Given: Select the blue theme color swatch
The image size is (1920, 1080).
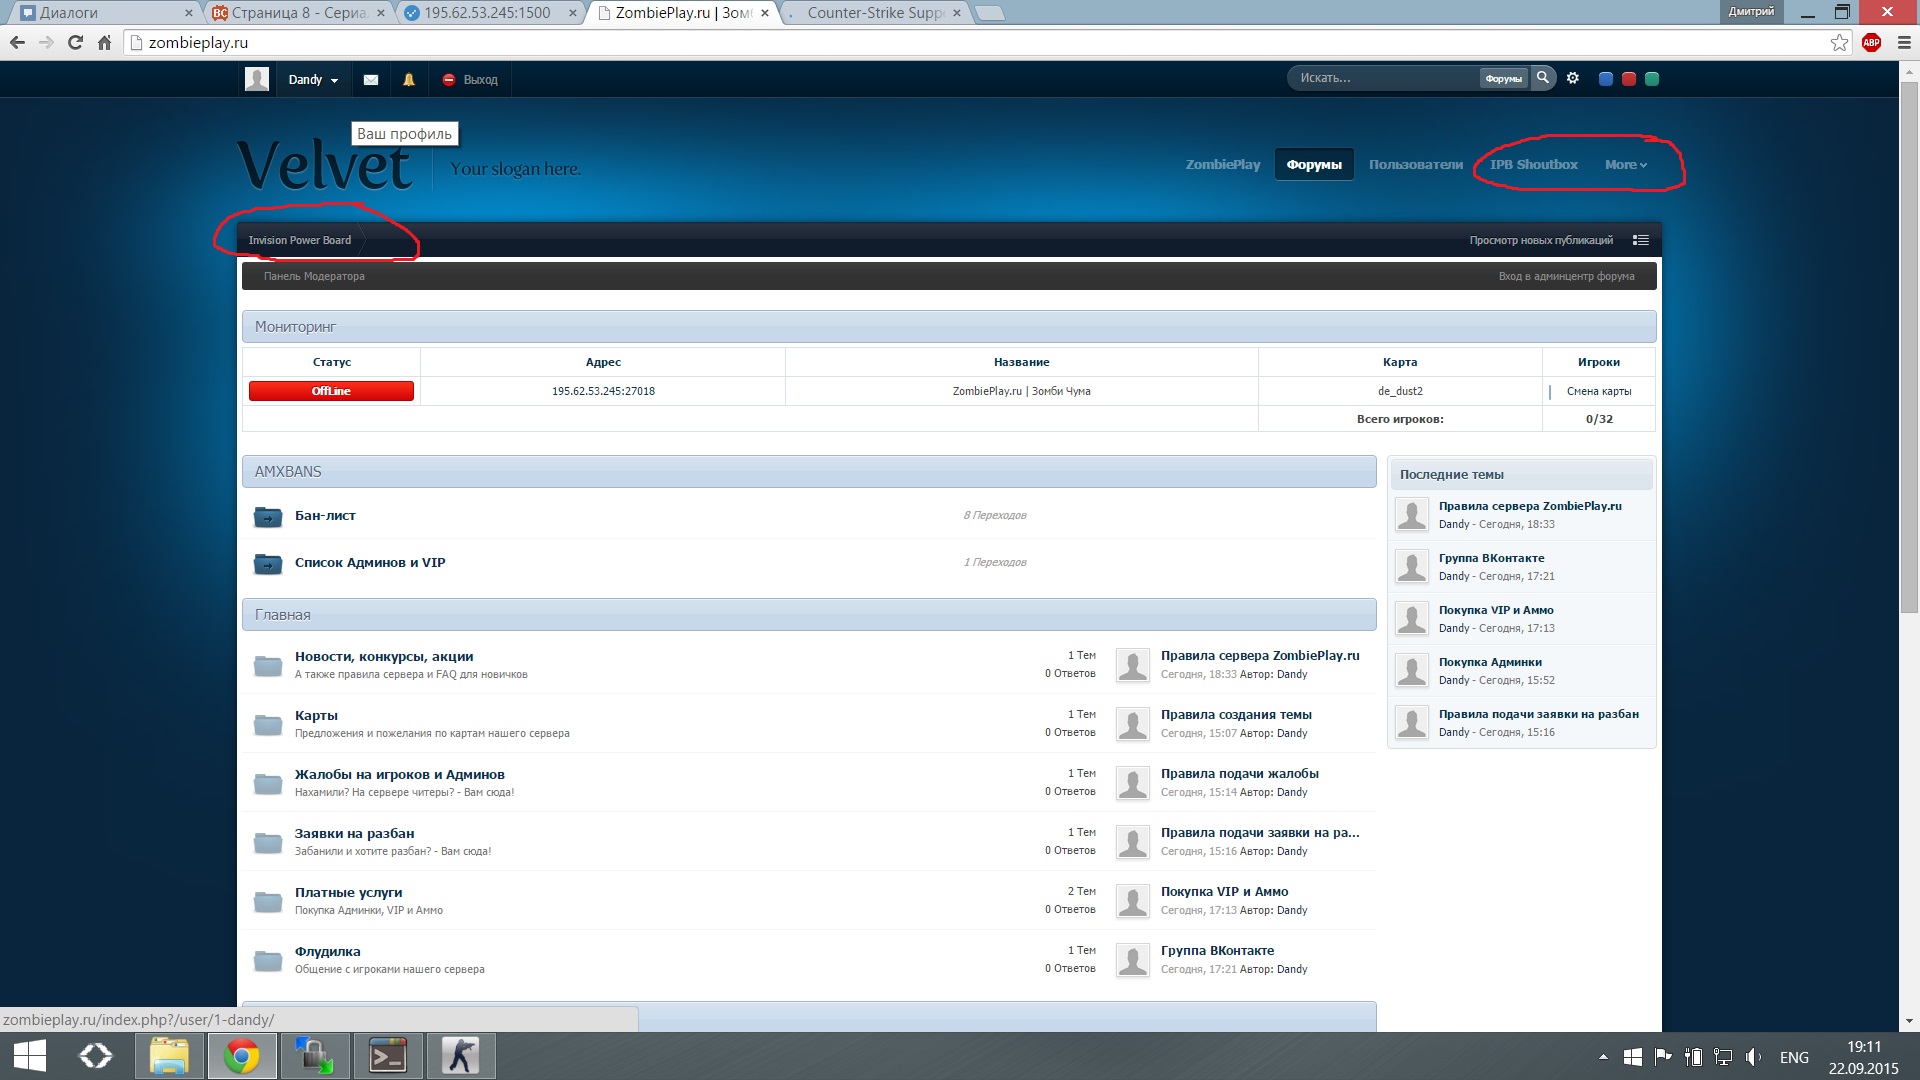Looking at the screenshot, I should [1606, 79].
